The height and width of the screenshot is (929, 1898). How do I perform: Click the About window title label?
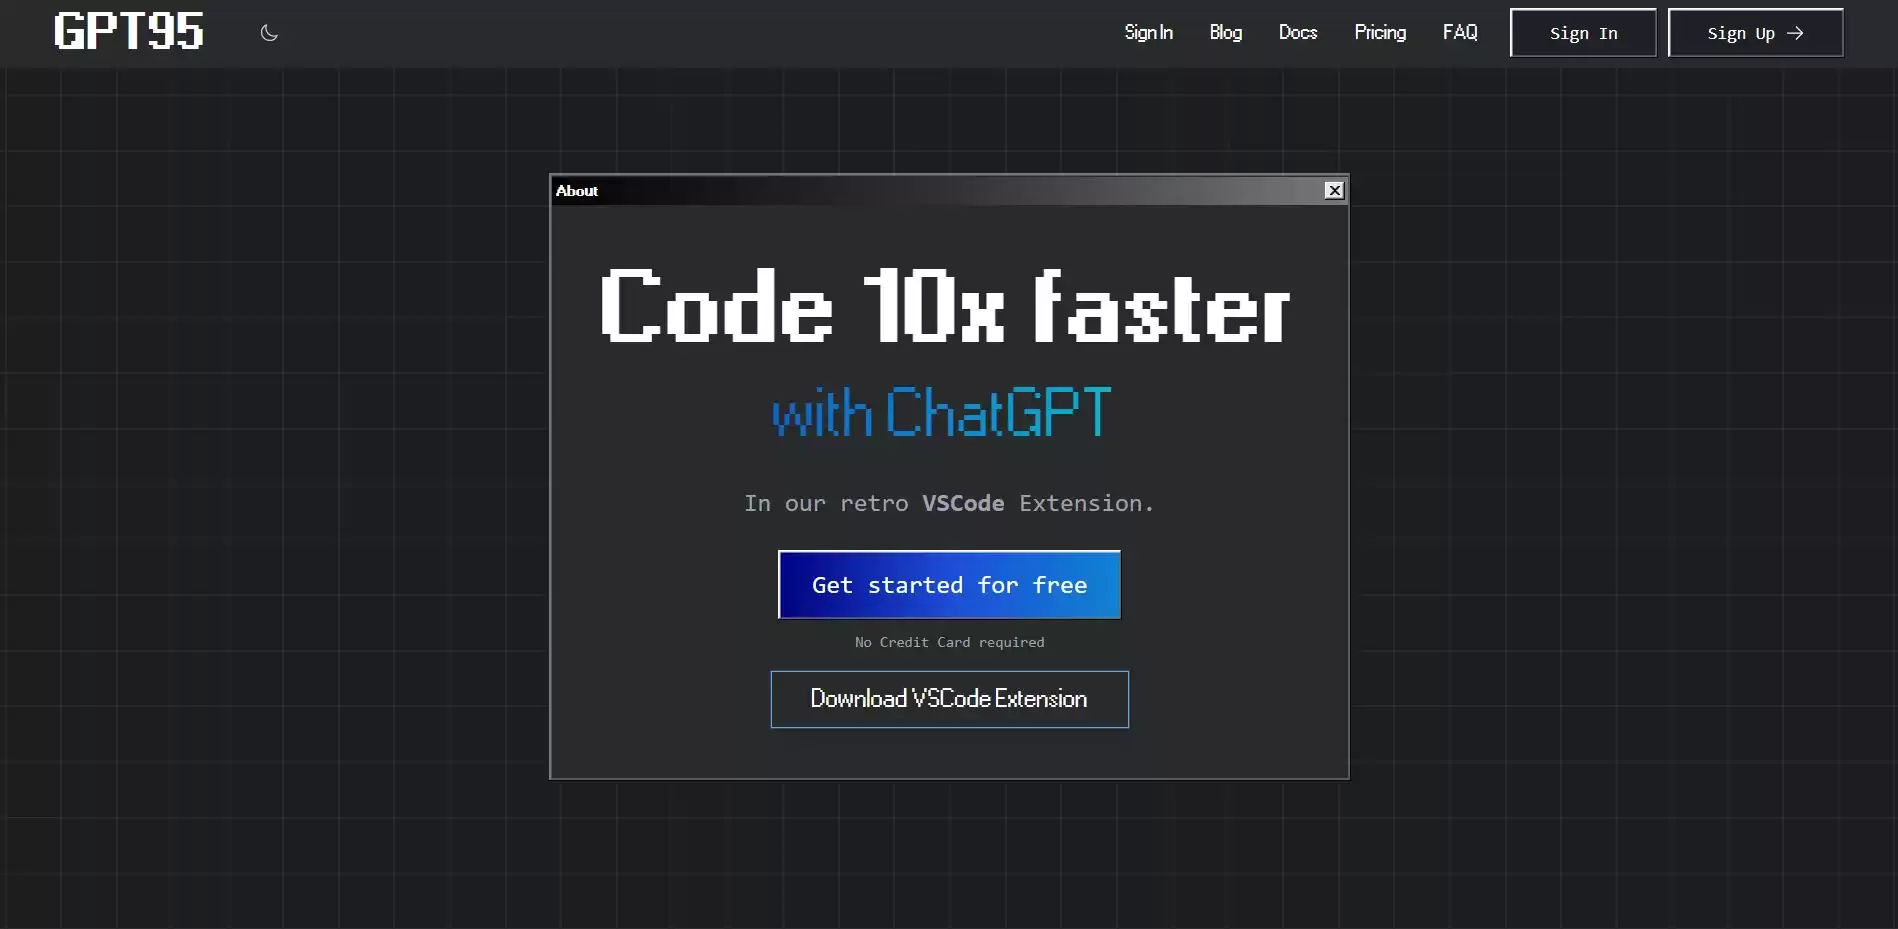click(577, 191)
